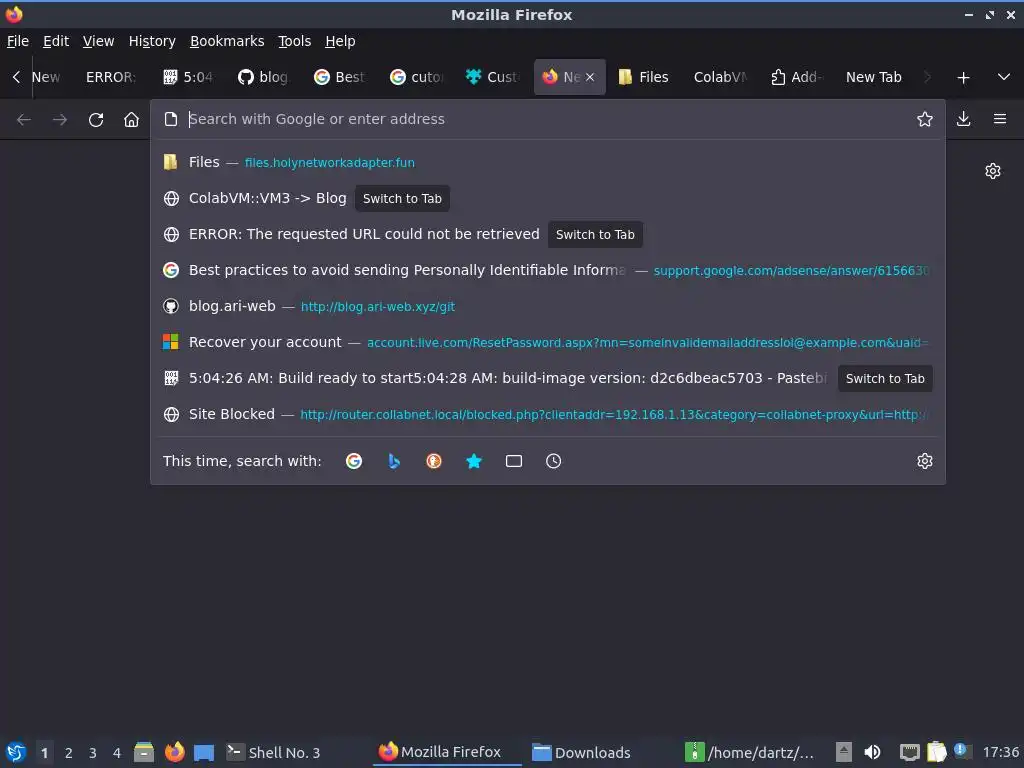
Task: Open the File menu
Action: 18,41
